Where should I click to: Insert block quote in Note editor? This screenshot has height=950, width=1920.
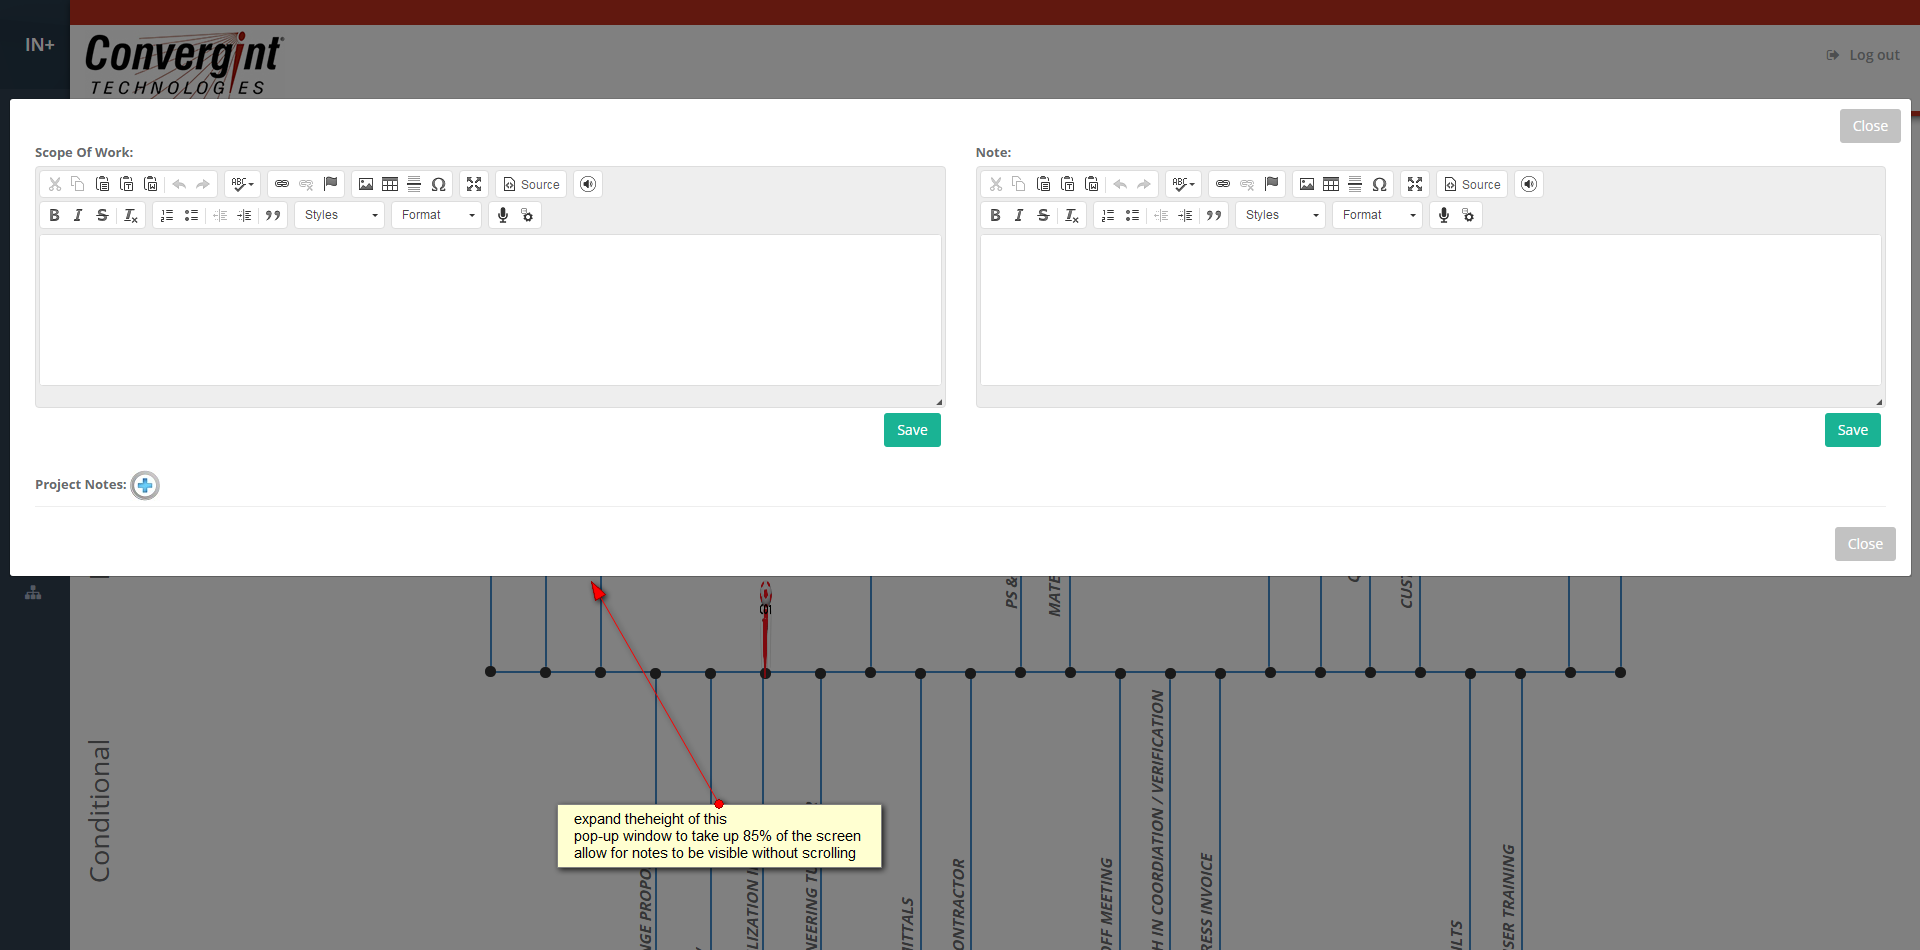pos(1214,215)
